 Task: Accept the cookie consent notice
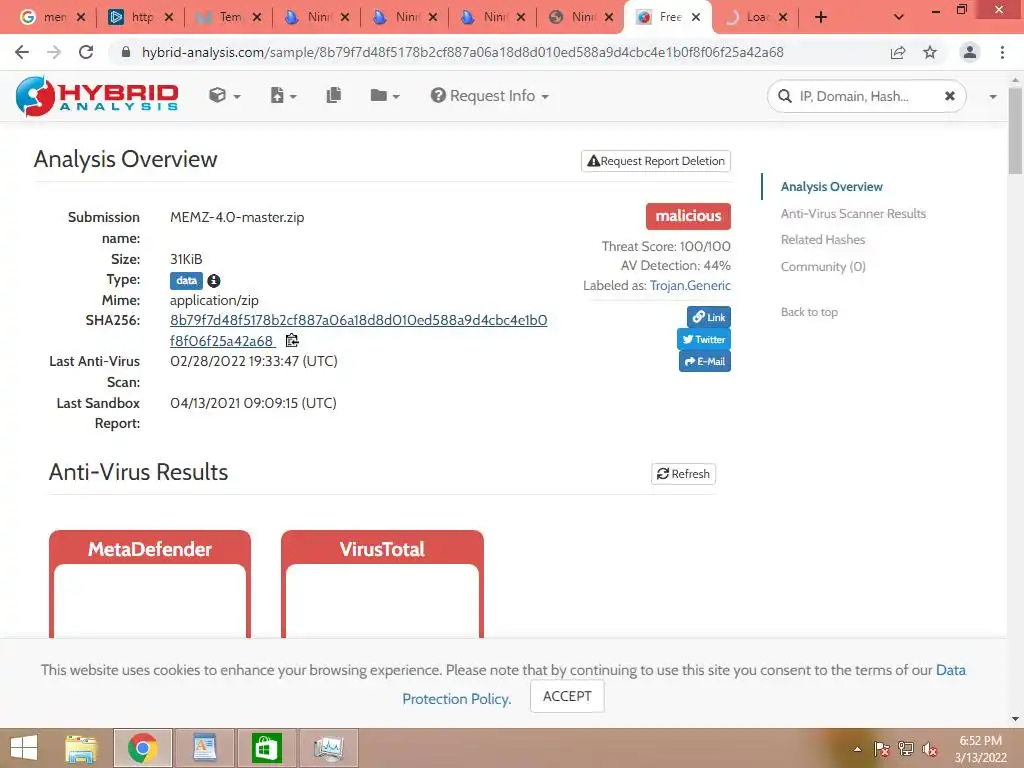[x=567, y=696]
